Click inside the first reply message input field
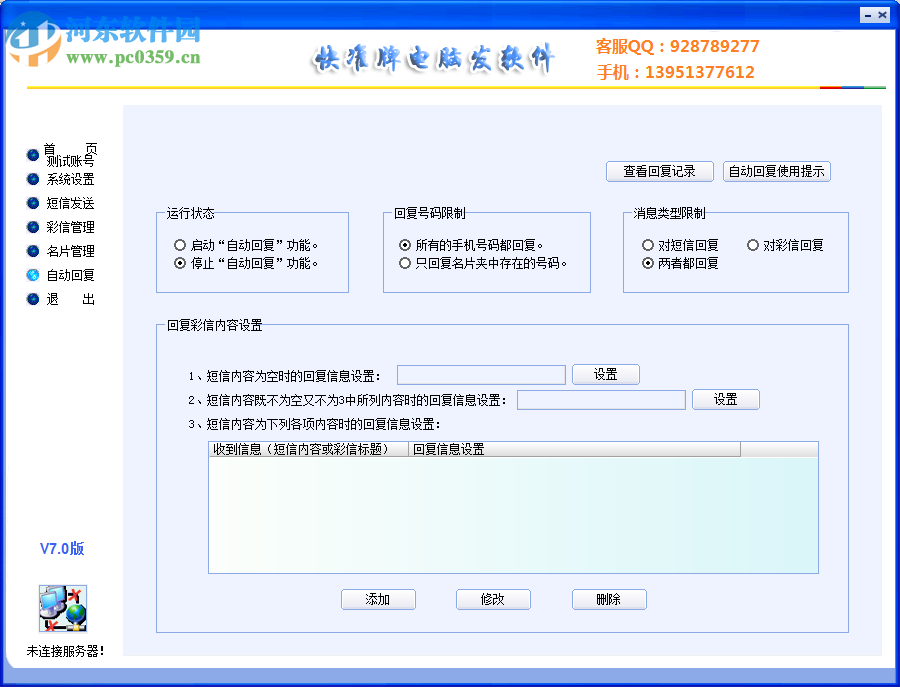The width and height of the screenshot is (900, 687). pyautogui.click(x=480, y=374)
